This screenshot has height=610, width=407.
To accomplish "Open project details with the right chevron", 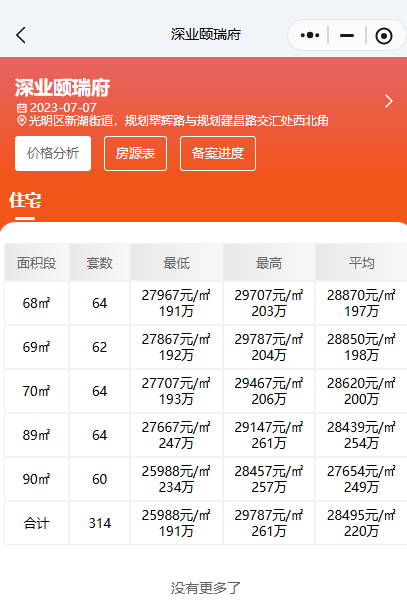I will tap(388, 101).
